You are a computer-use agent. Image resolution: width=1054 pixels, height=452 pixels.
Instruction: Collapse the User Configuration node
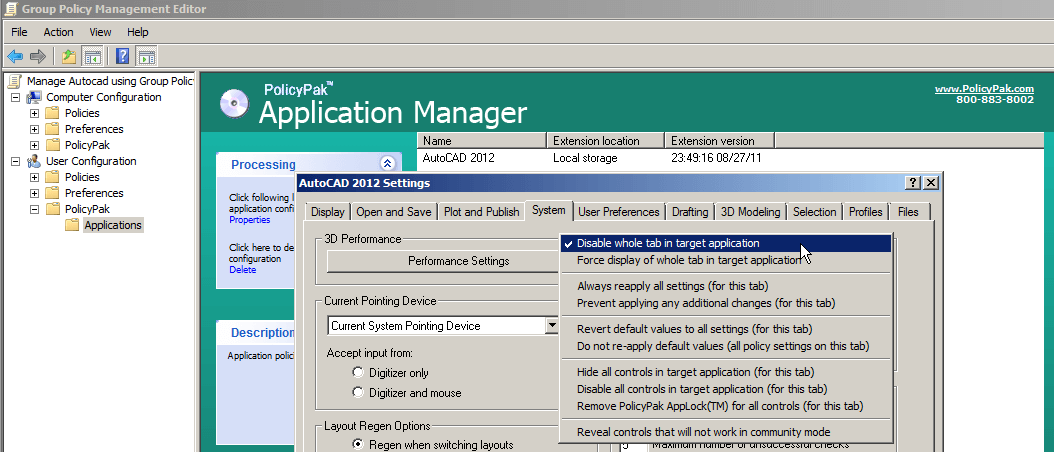point(15,161)
